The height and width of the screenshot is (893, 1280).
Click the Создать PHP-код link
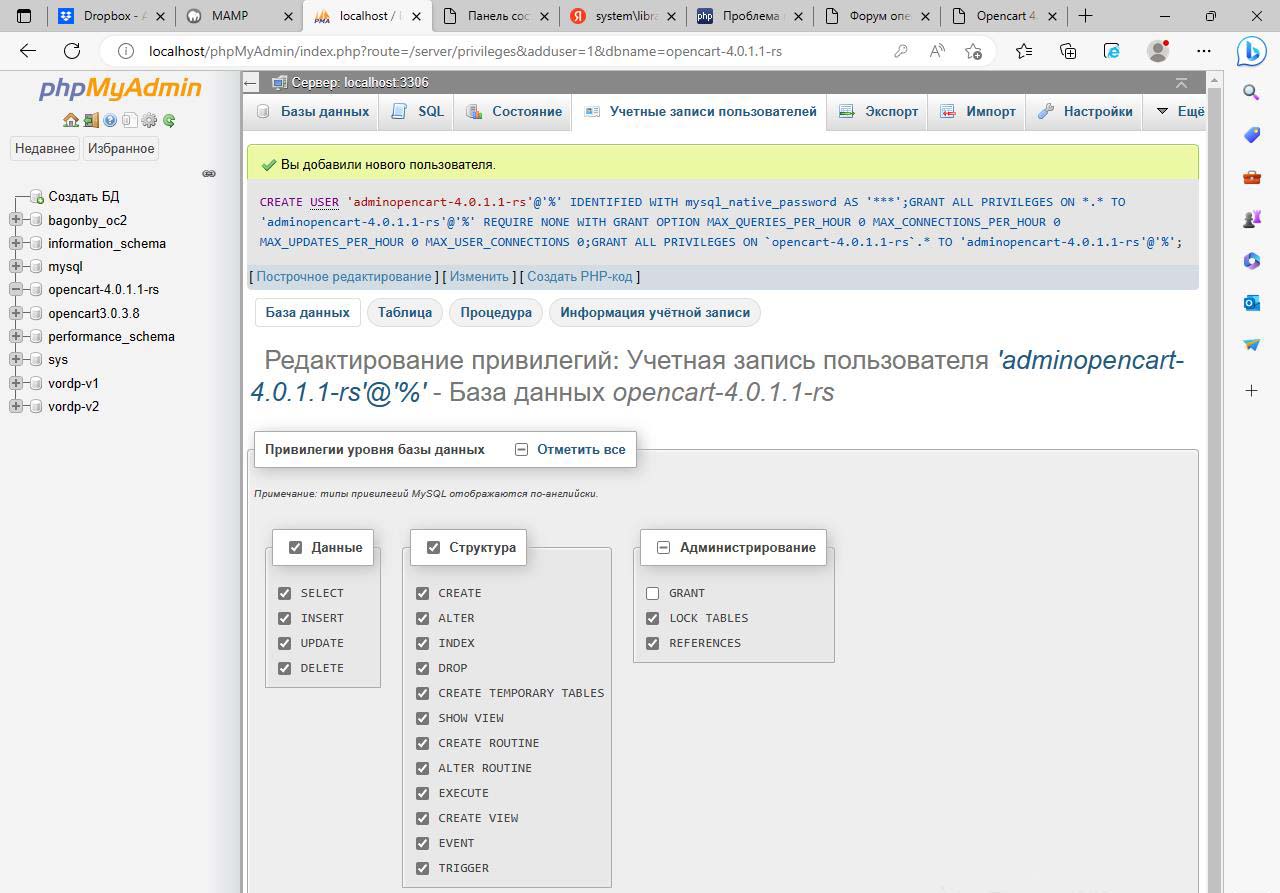[x=579, y=276]
